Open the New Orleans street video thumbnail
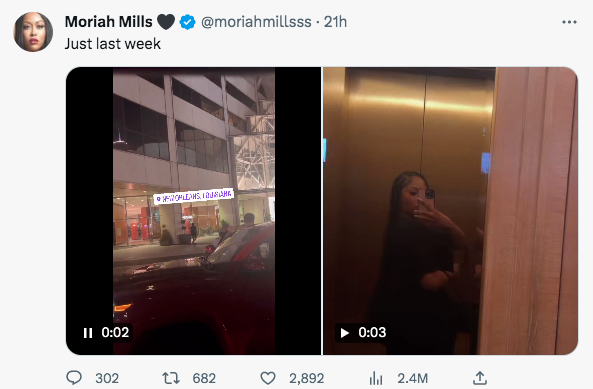Screen dimensions: 593x389 click(193, 211)
